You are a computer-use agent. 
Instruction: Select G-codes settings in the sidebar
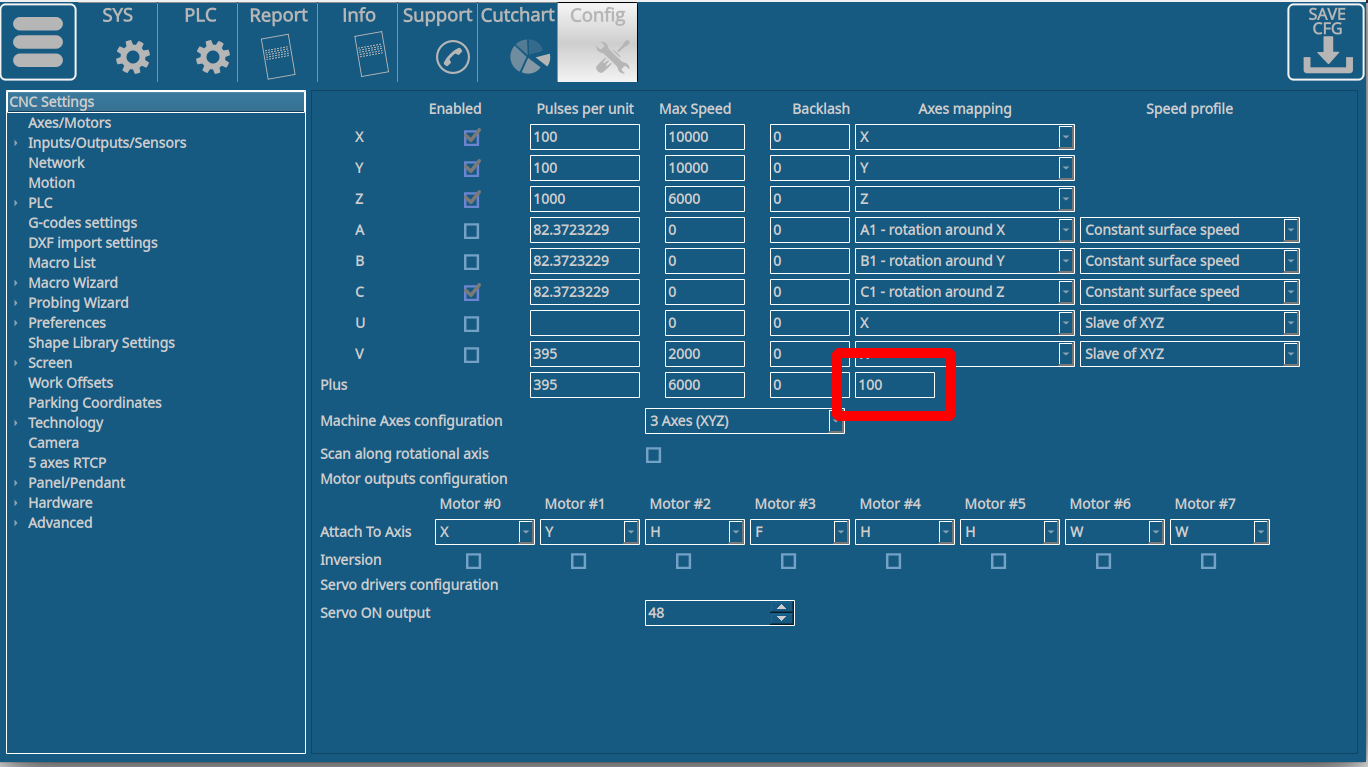[x=82, y=223]
